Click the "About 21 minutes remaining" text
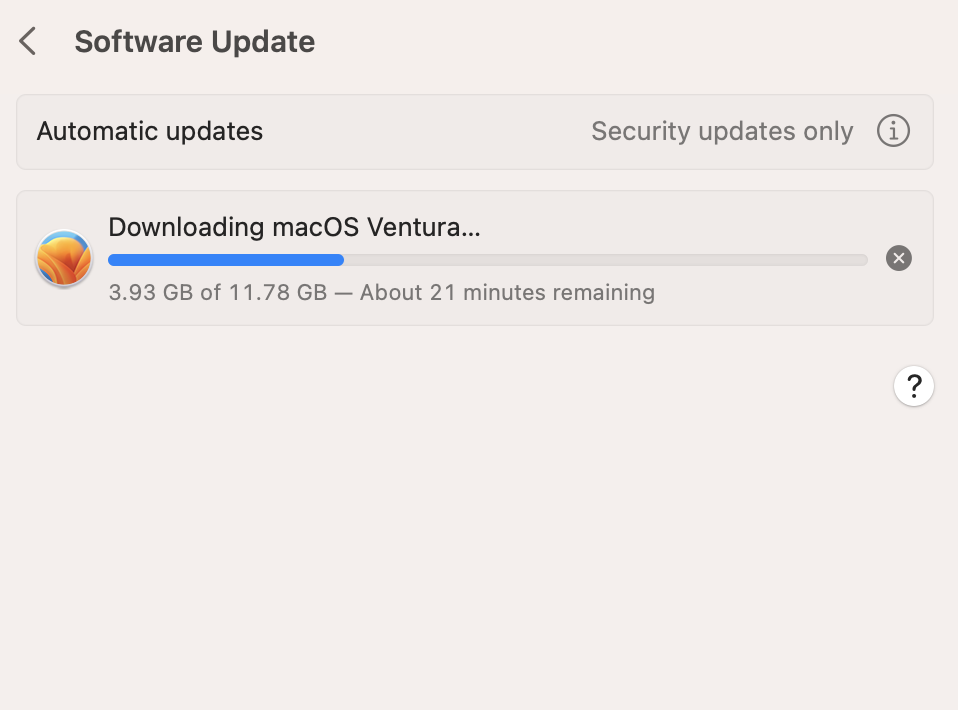This screenshot has width=958, height=710. pos(507,293)
